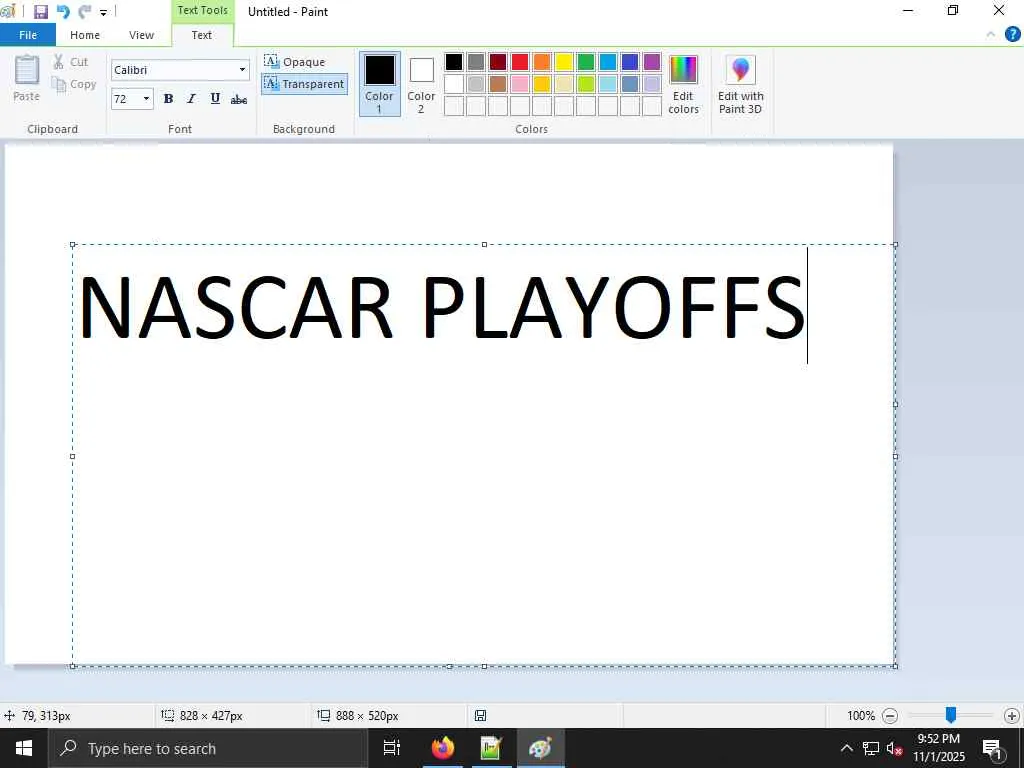The image size is (1024, 768).
Task: Pick the brown color swatch
Action: [498, 84]
